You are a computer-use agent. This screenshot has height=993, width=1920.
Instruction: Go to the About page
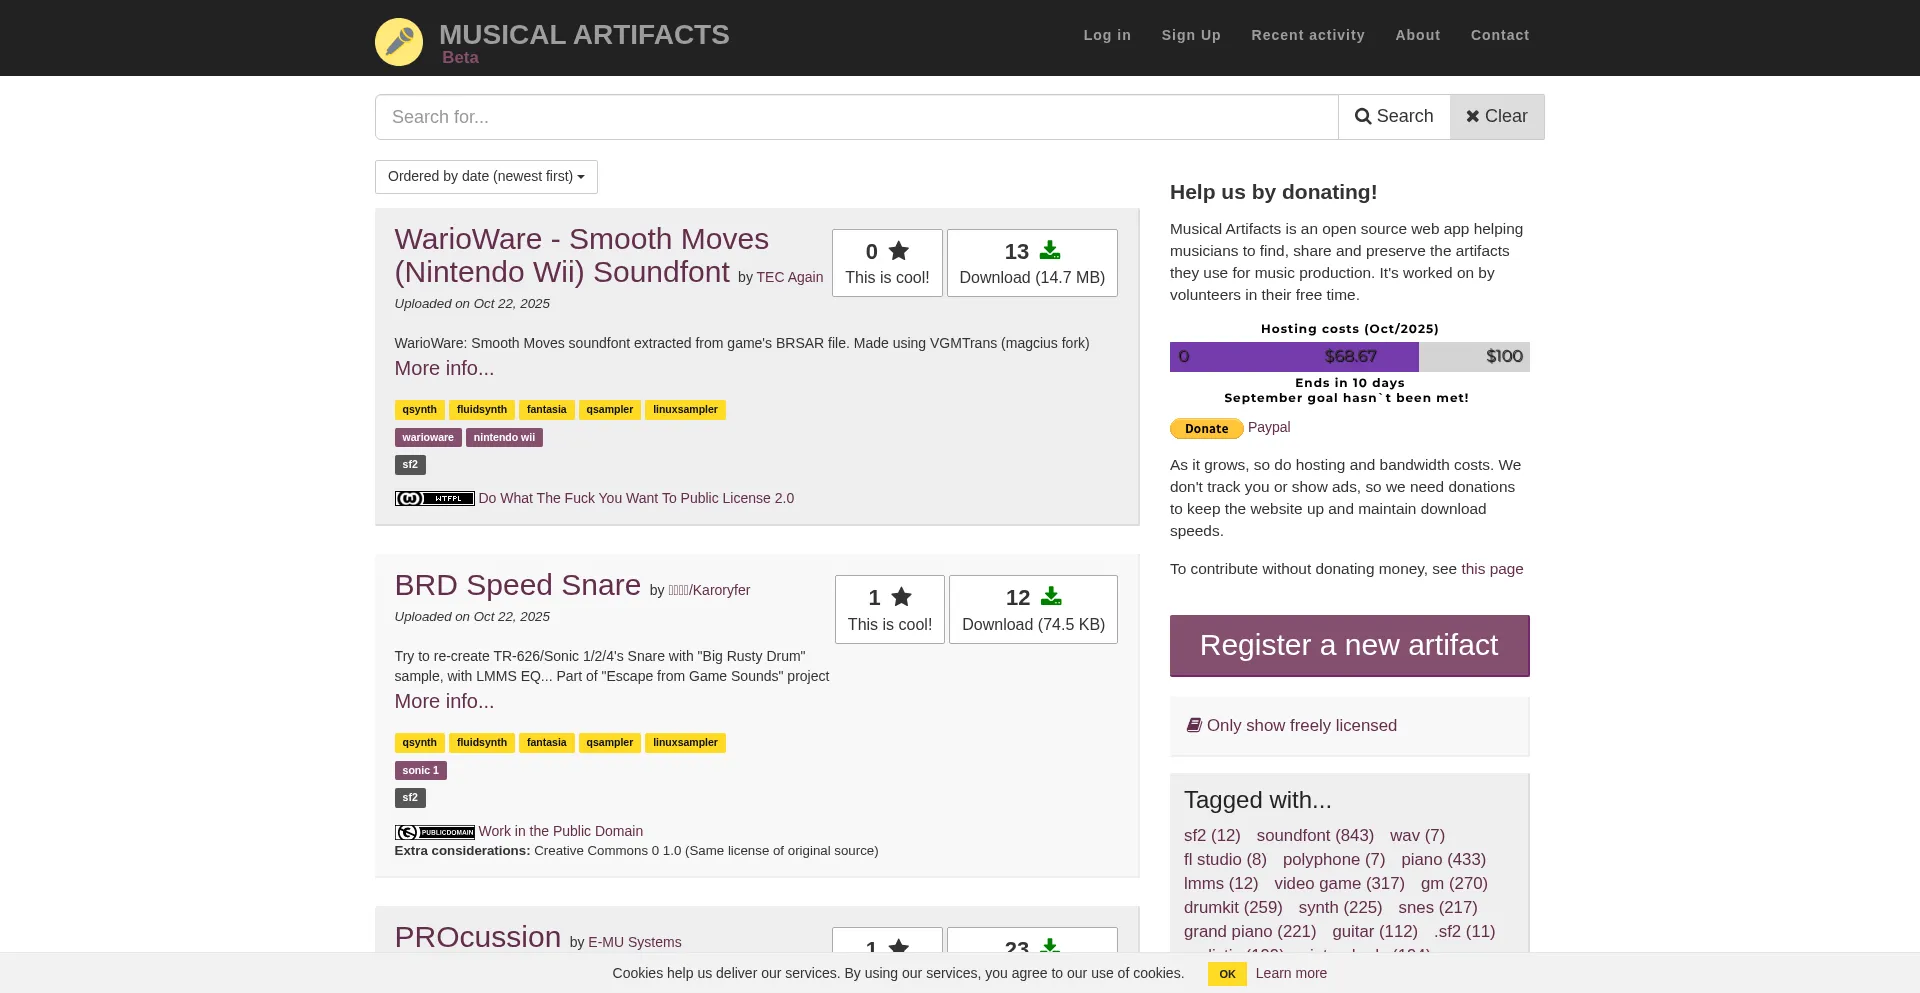click(x=1417, y=35)
